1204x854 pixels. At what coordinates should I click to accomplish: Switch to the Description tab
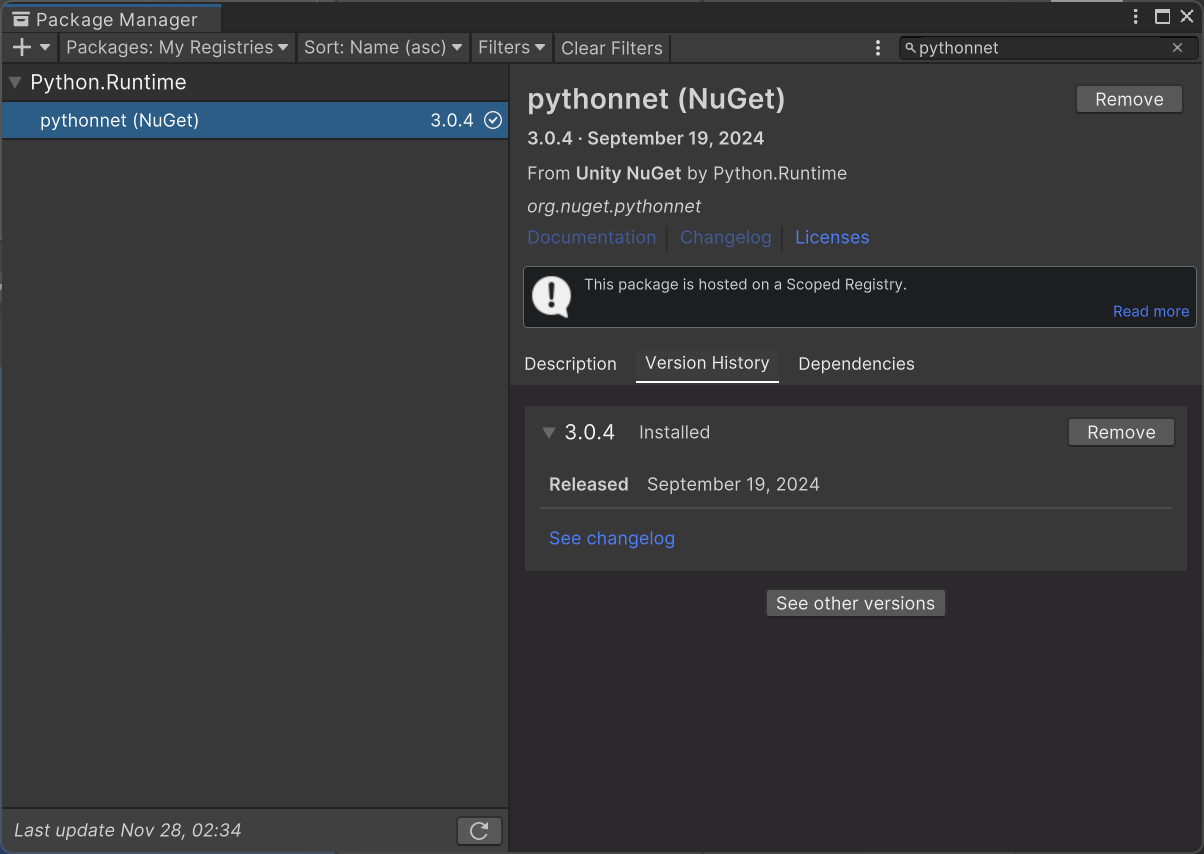click(570, 363)
